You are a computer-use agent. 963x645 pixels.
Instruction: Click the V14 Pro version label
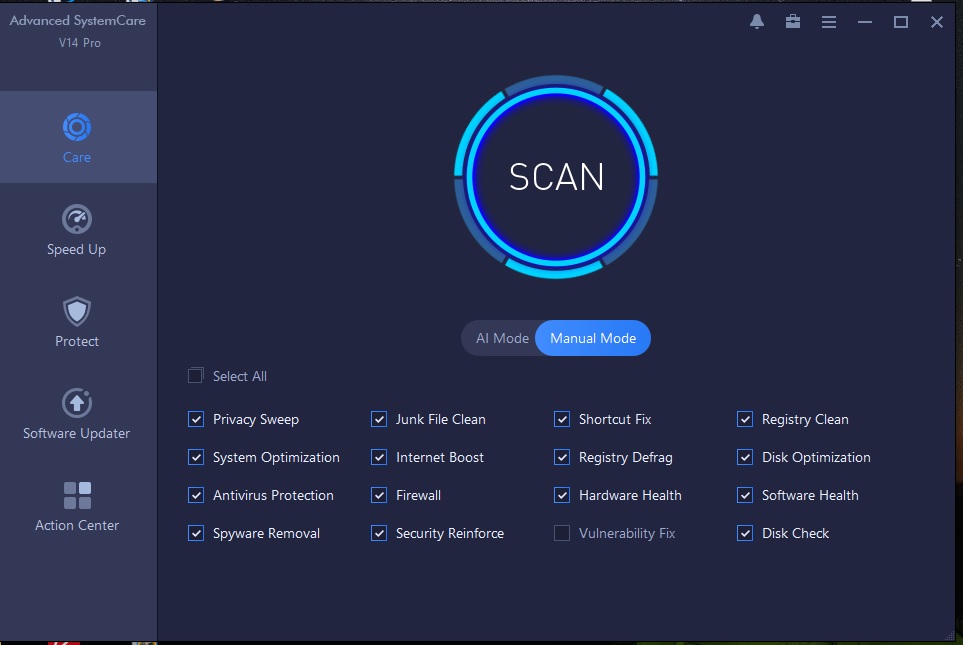pyautogui.click(x=80, y=43)
